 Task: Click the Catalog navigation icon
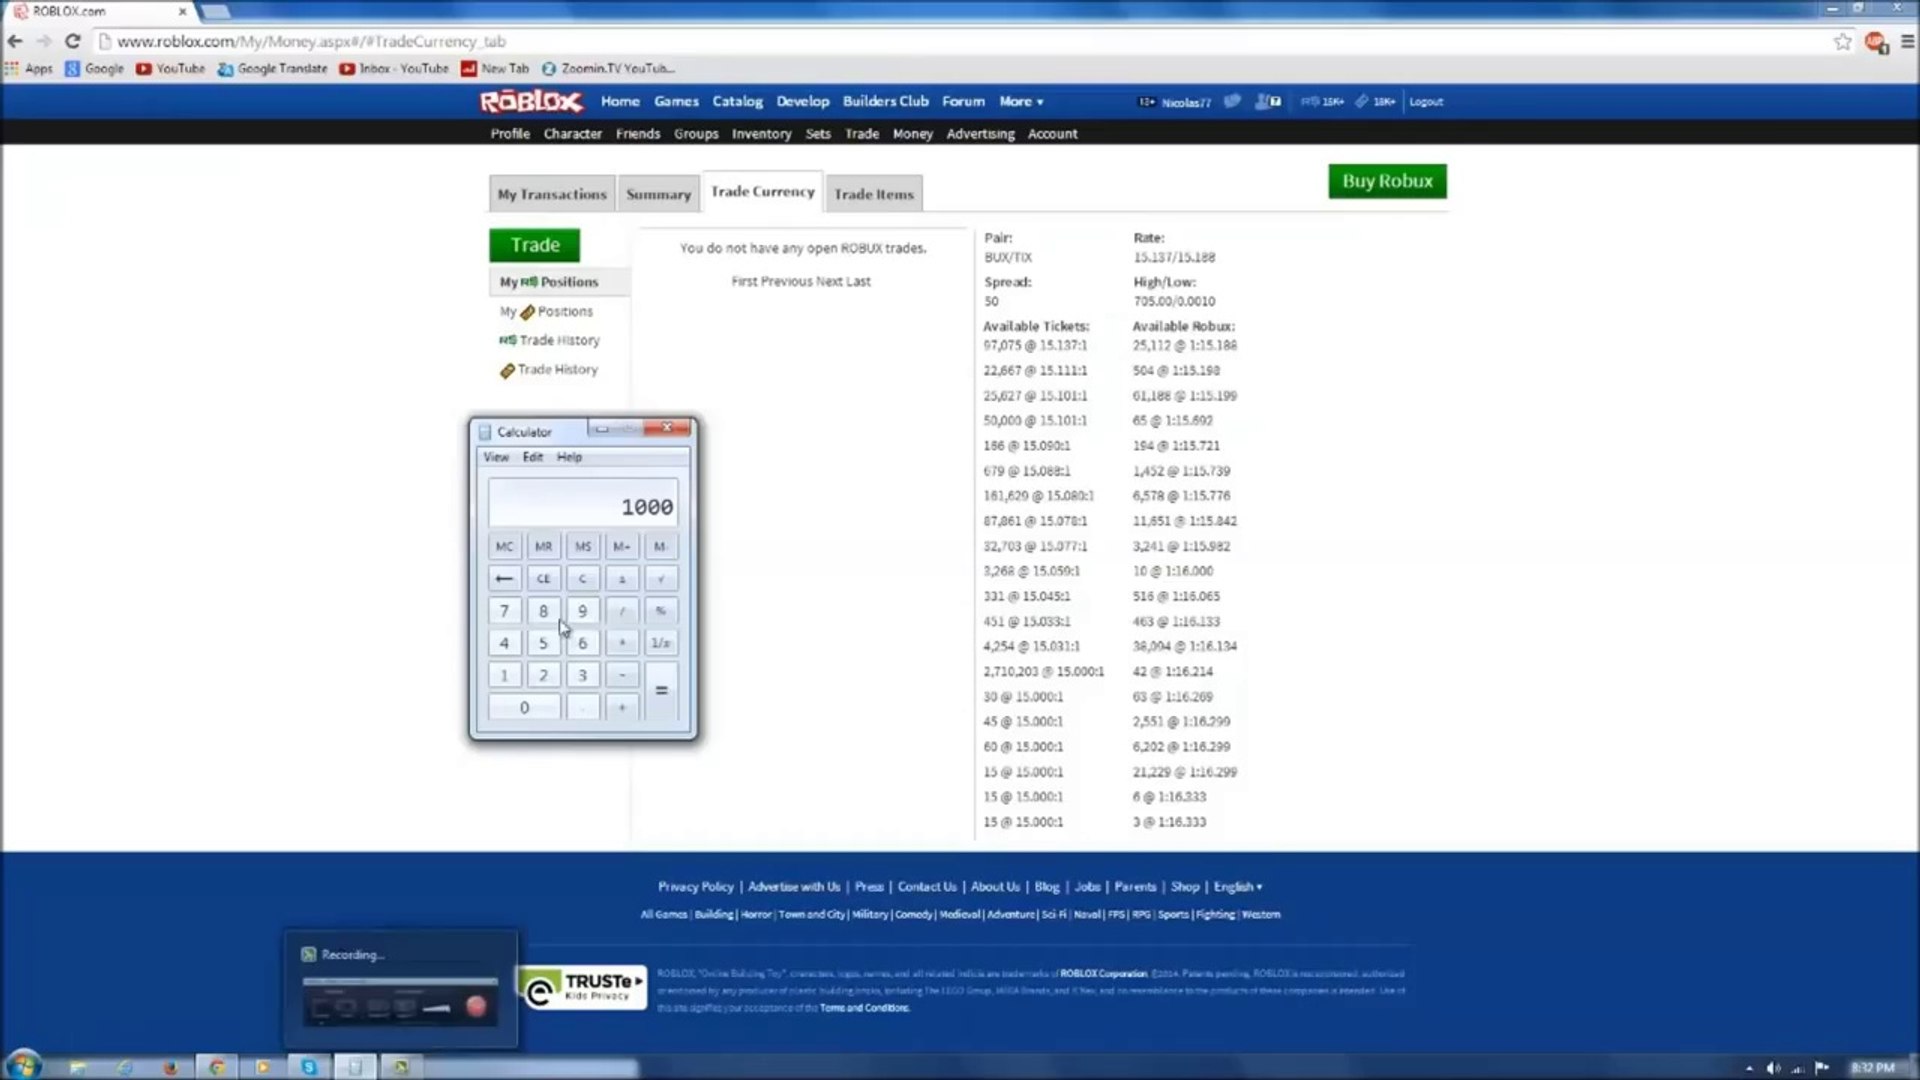click(737, 100)
